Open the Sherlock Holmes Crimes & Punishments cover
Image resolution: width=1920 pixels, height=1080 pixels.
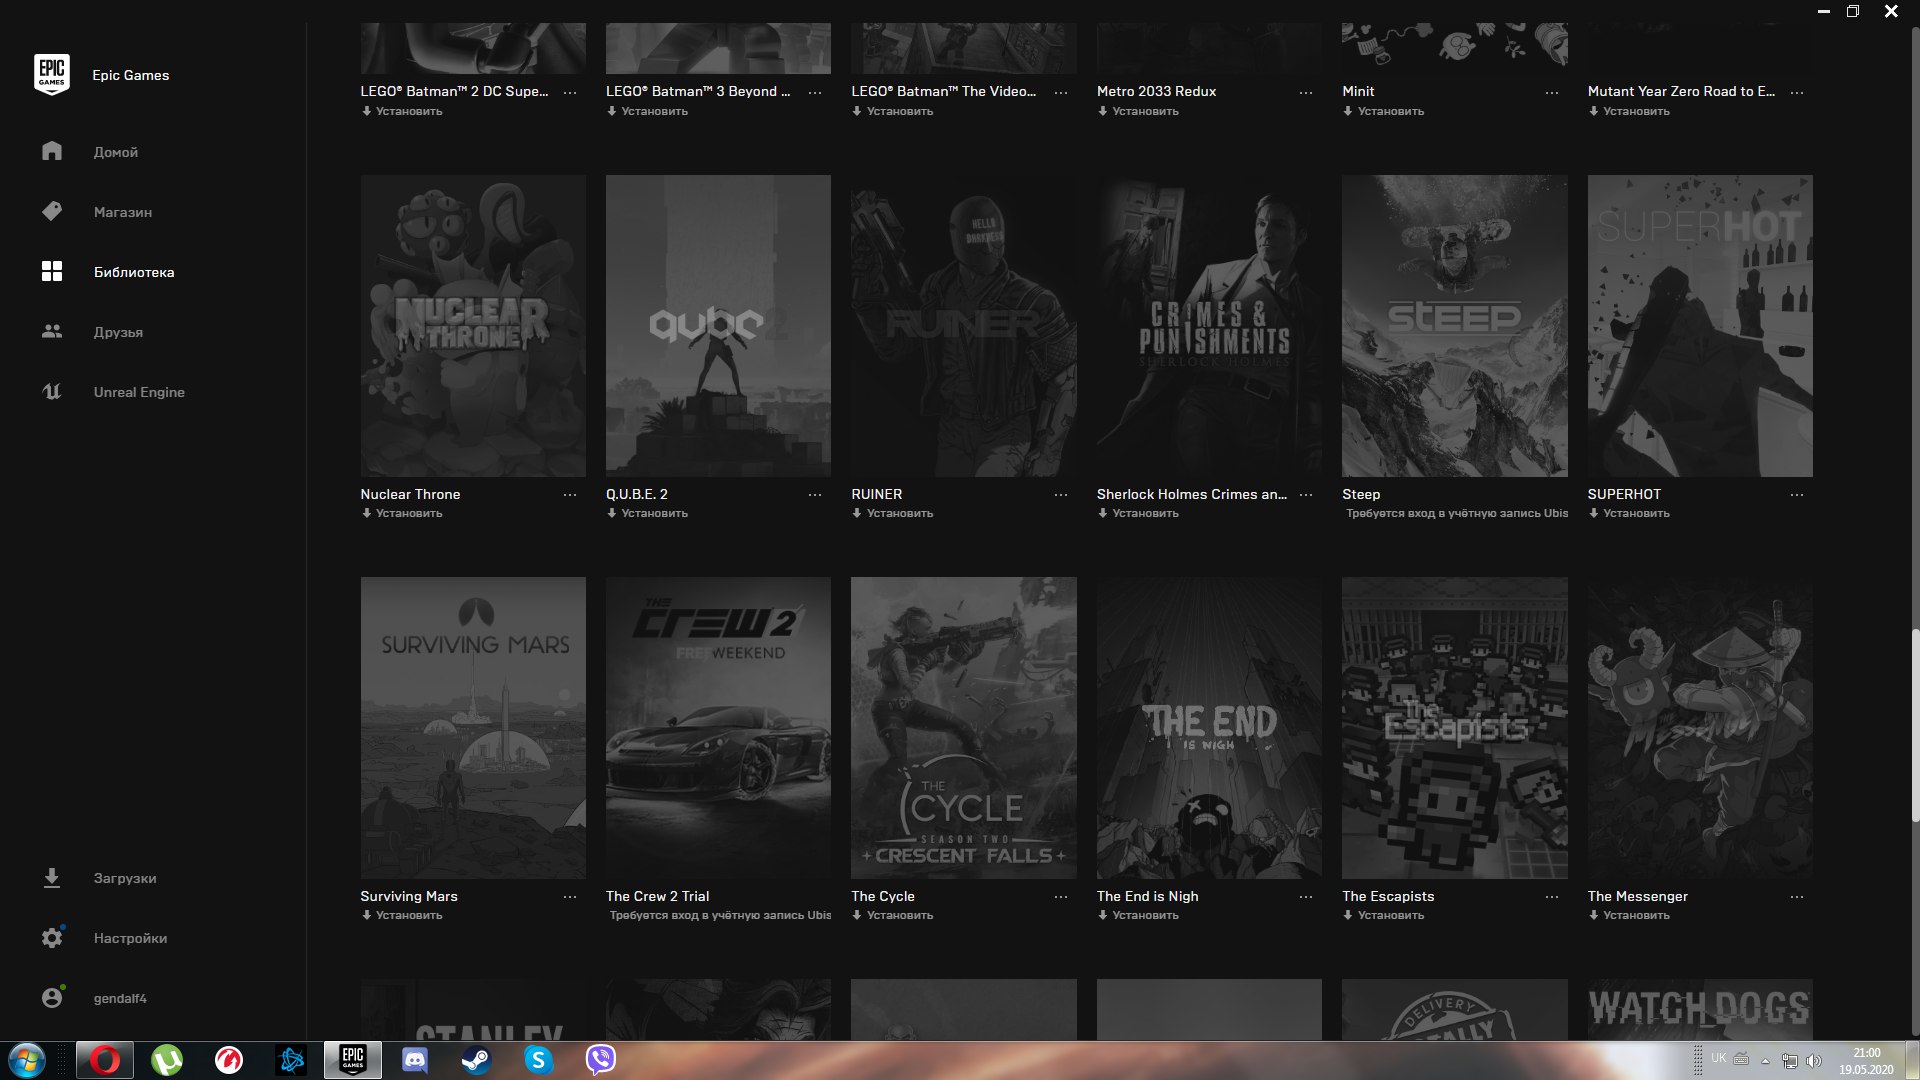pos(1209,326)
